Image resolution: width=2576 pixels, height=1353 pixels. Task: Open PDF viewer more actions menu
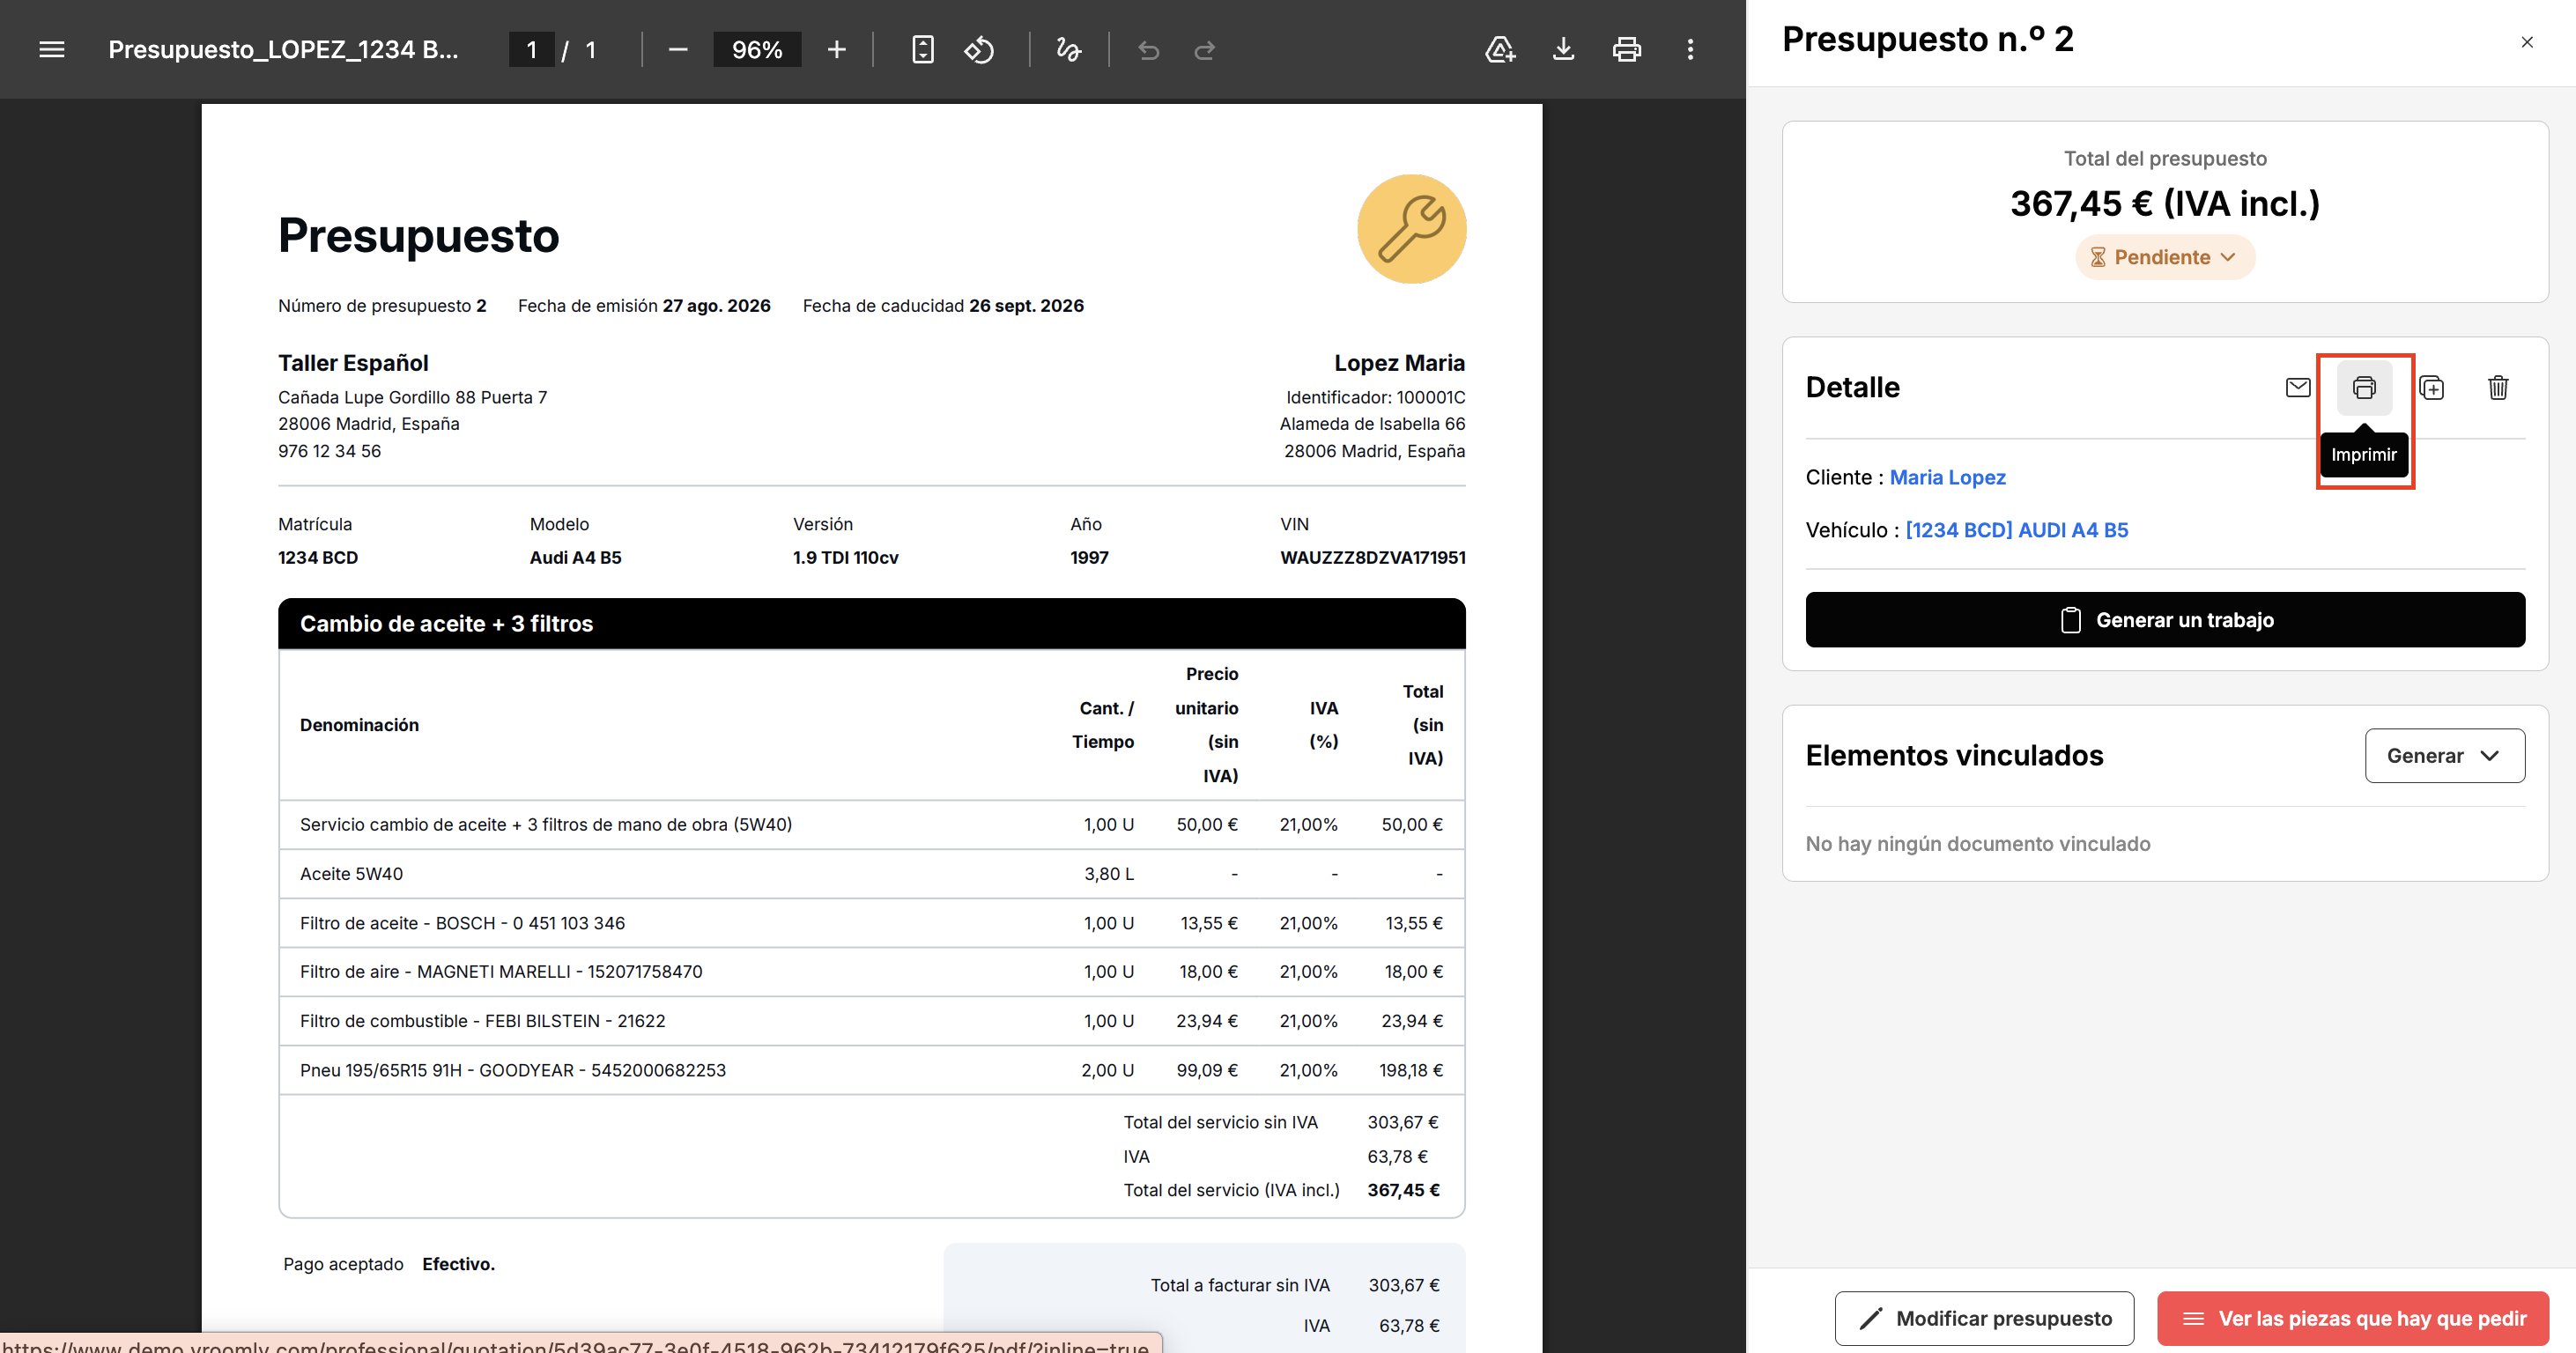coord(1690,49)
